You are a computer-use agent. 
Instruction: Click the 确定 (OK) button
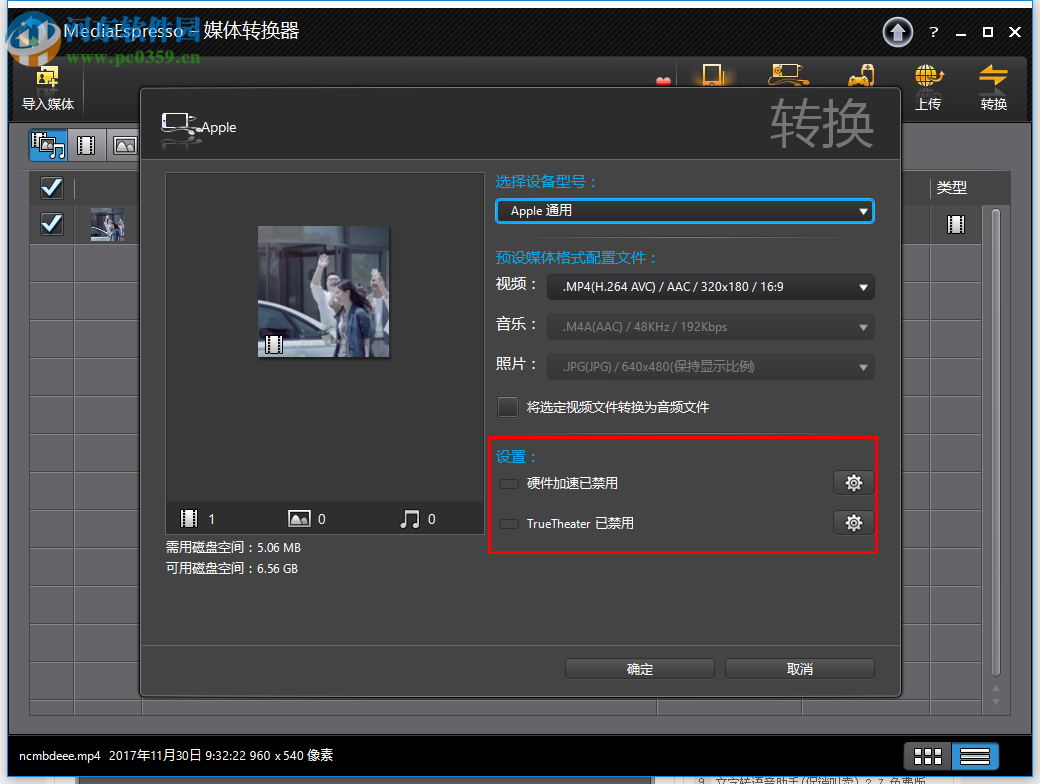pyautogui.click(x=640, y=668)
